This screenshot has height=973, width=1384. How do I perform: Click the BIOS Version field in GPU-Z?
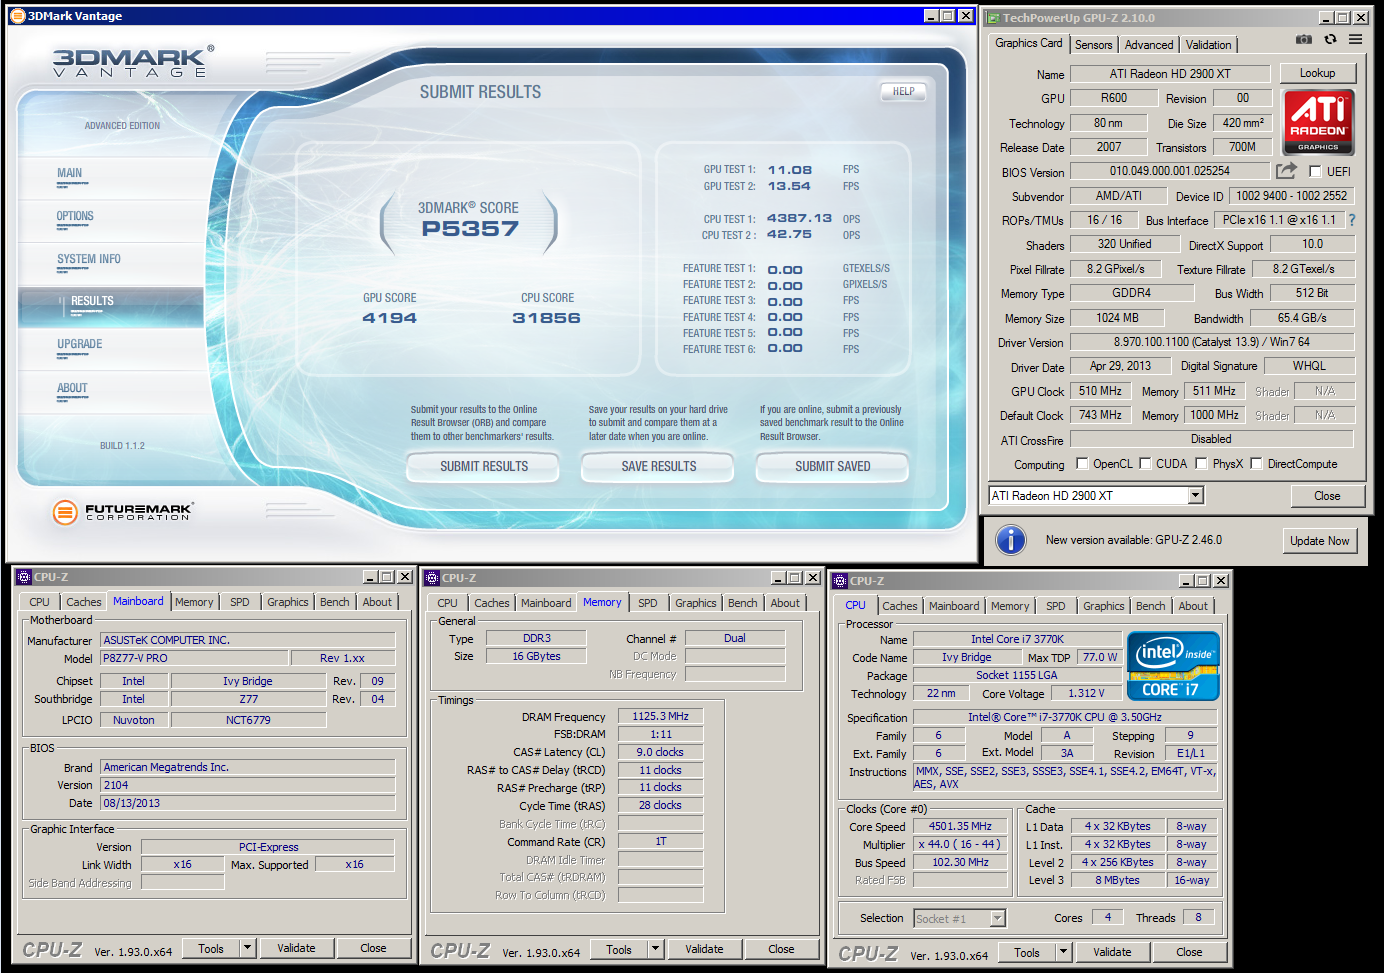[x=1170, y=171]
